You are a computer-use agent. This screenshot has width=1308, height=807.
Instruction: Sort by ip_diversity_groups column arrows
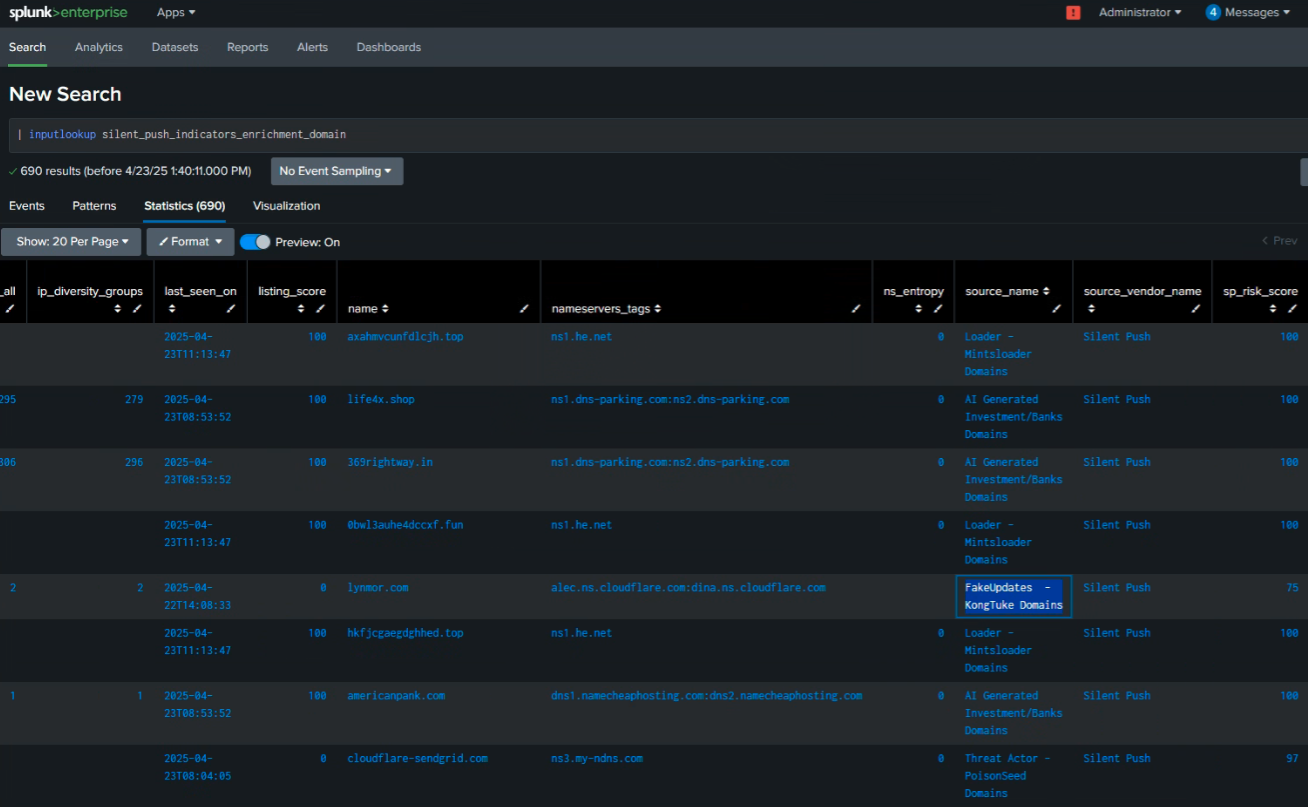118,309
